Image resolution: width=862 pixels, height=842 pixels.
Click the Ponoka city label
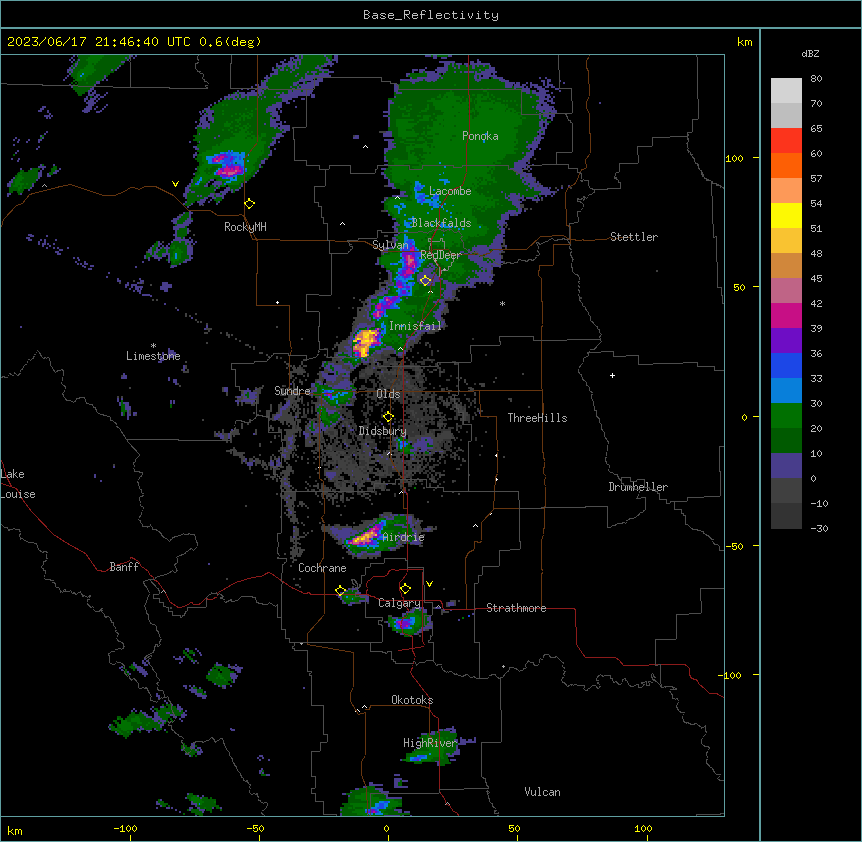480,136
